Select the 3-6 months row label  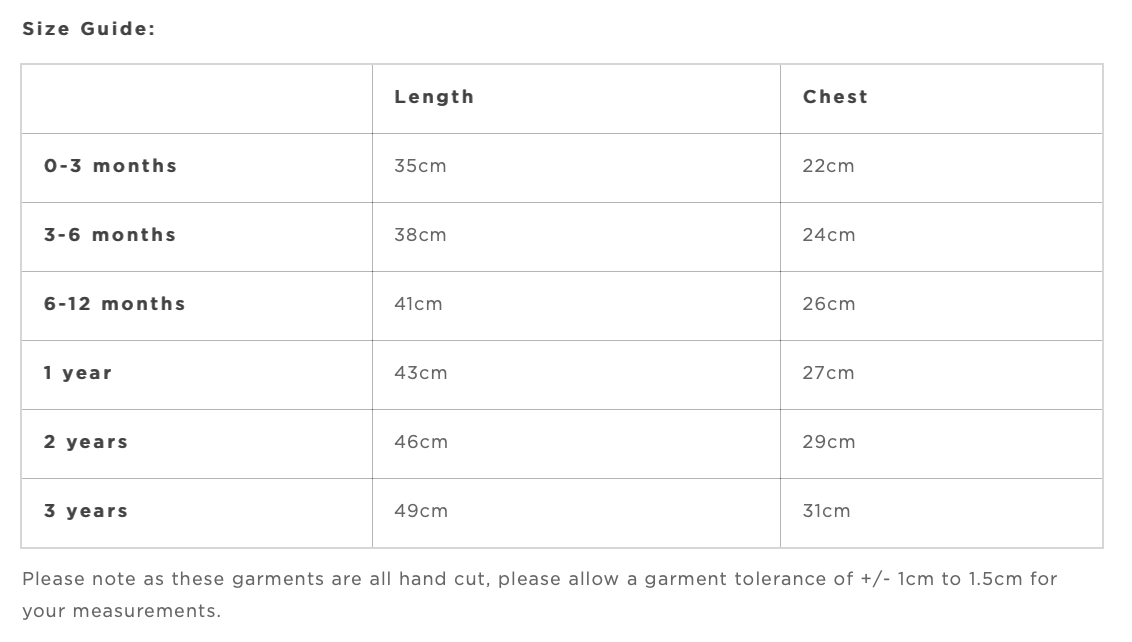click(110, 235)
